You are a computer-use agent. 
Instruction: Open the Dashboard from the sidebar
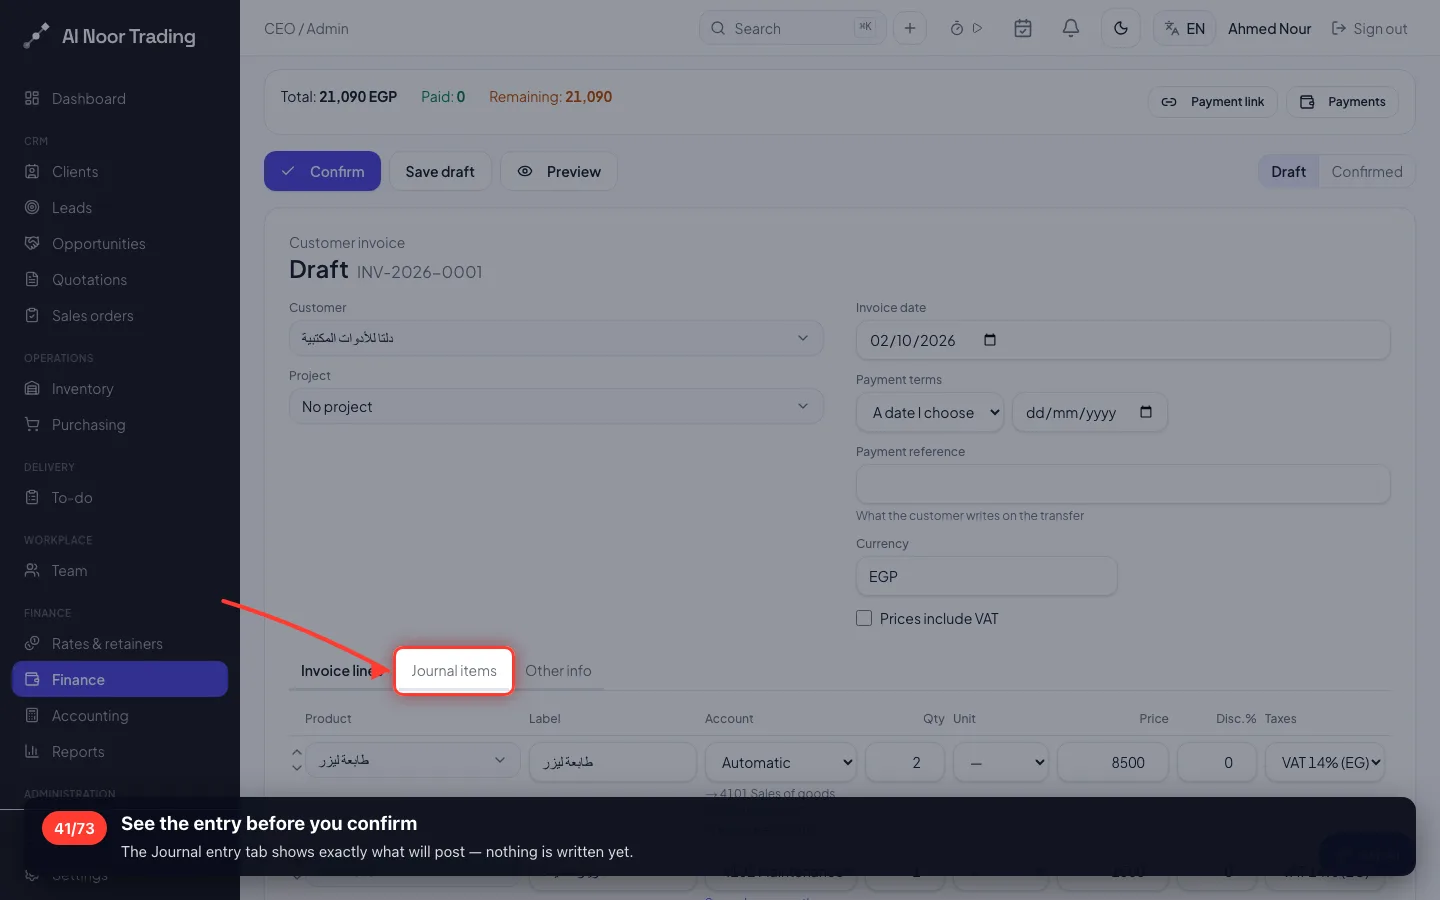coord(120,98)
